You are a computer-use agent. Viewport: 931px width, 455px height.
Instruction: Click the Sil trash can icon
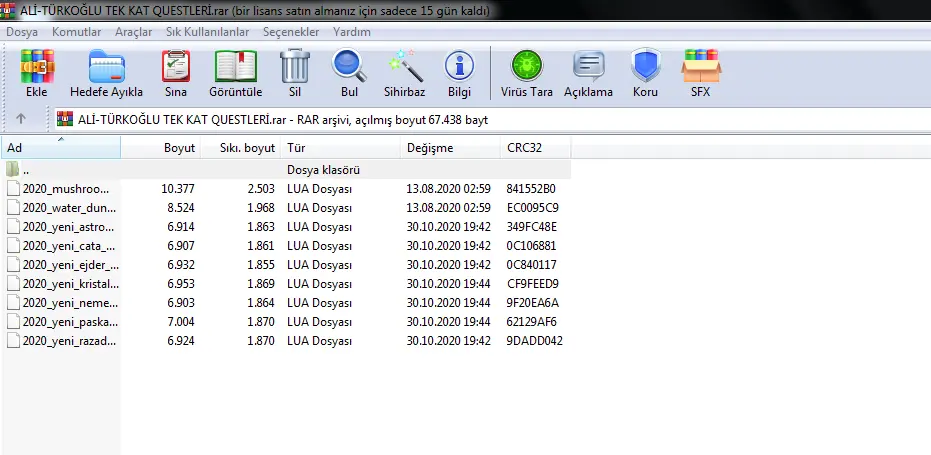coord(295,66)
